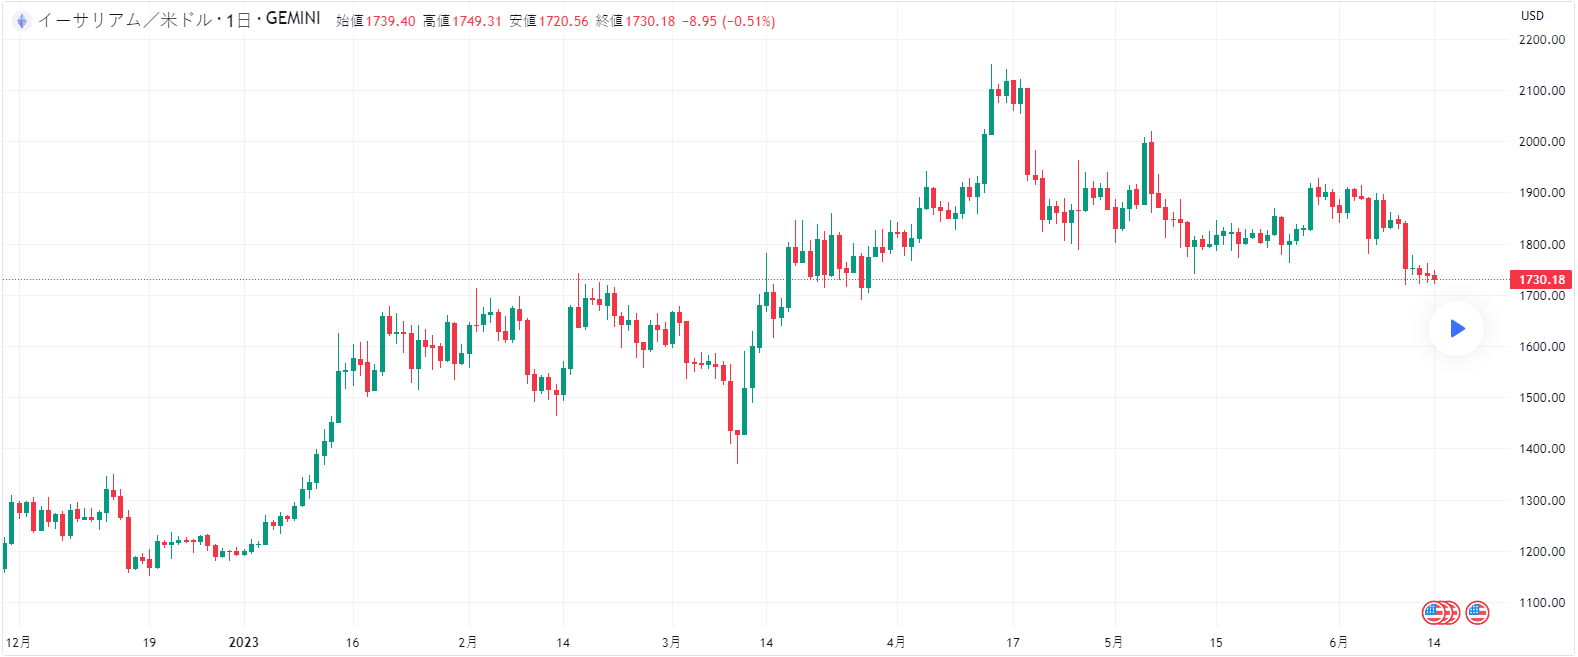Viewport: 1578px width, 657px height.
Task: Click the イーサリアム／米ドル symbol title
Action: (x=124, y=20)
